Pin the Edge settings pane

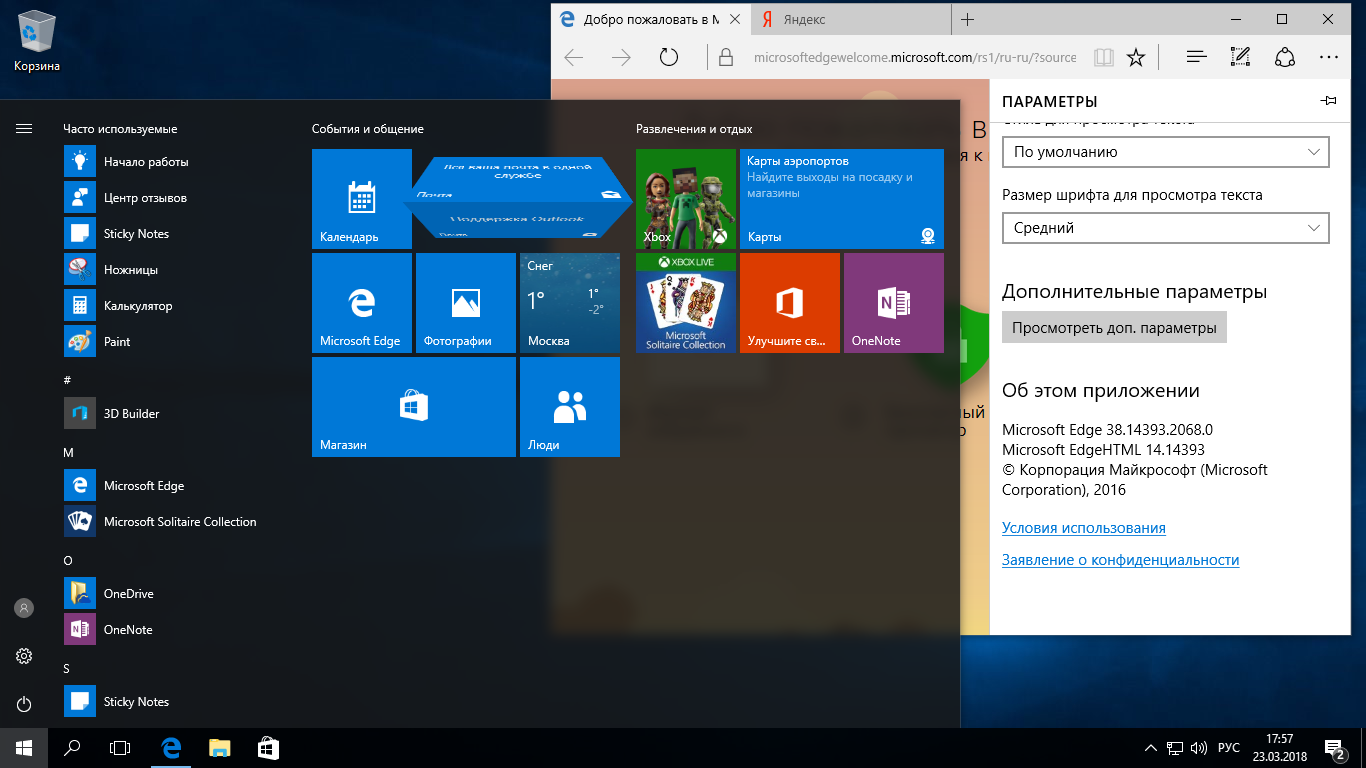[1328, 101]
